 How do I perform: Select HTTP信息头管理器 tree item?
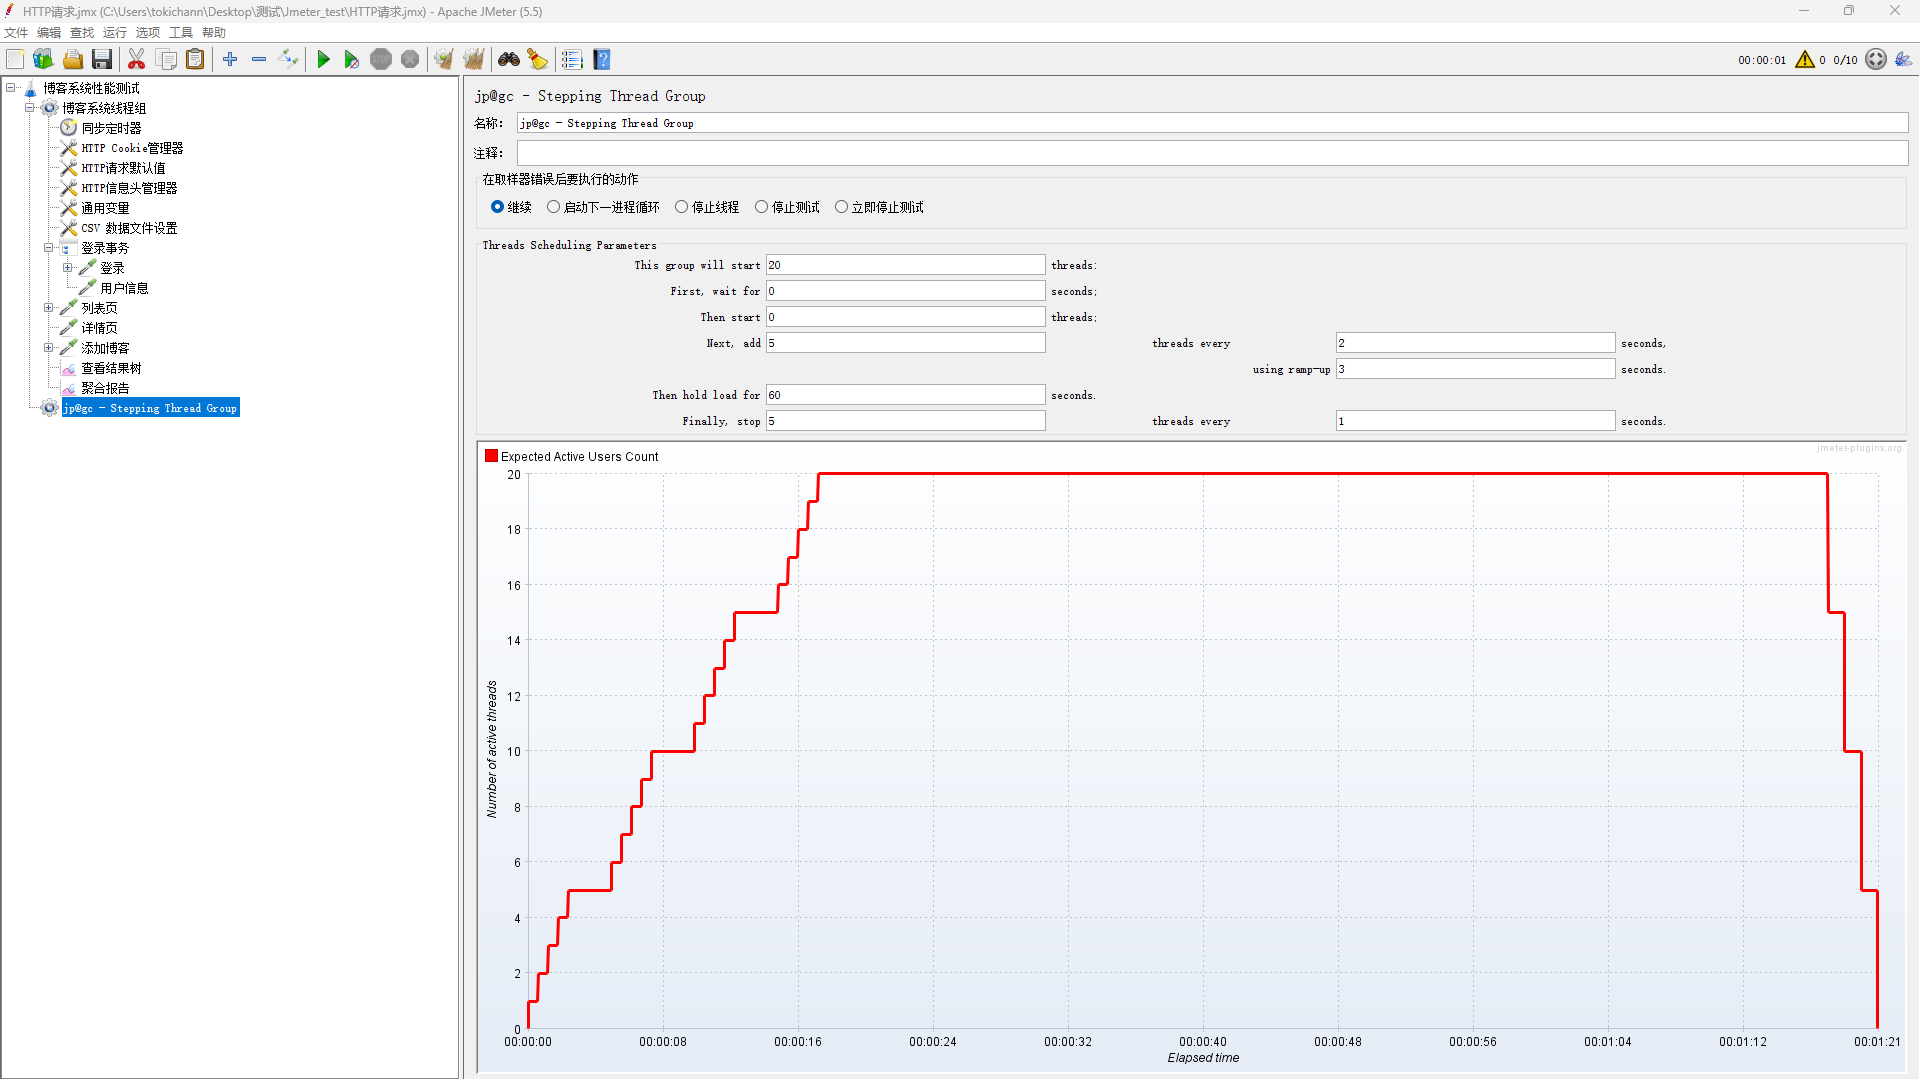[x=129, y=188]
